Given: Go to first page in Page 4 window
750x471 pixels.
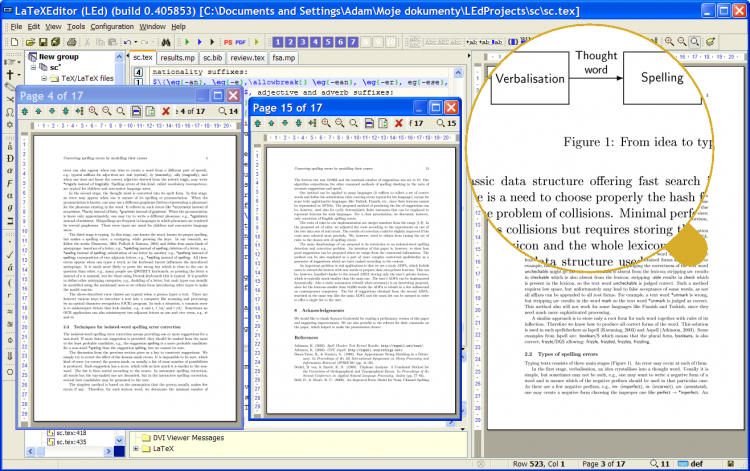Looking at the screenshot, I should [25, 111].
